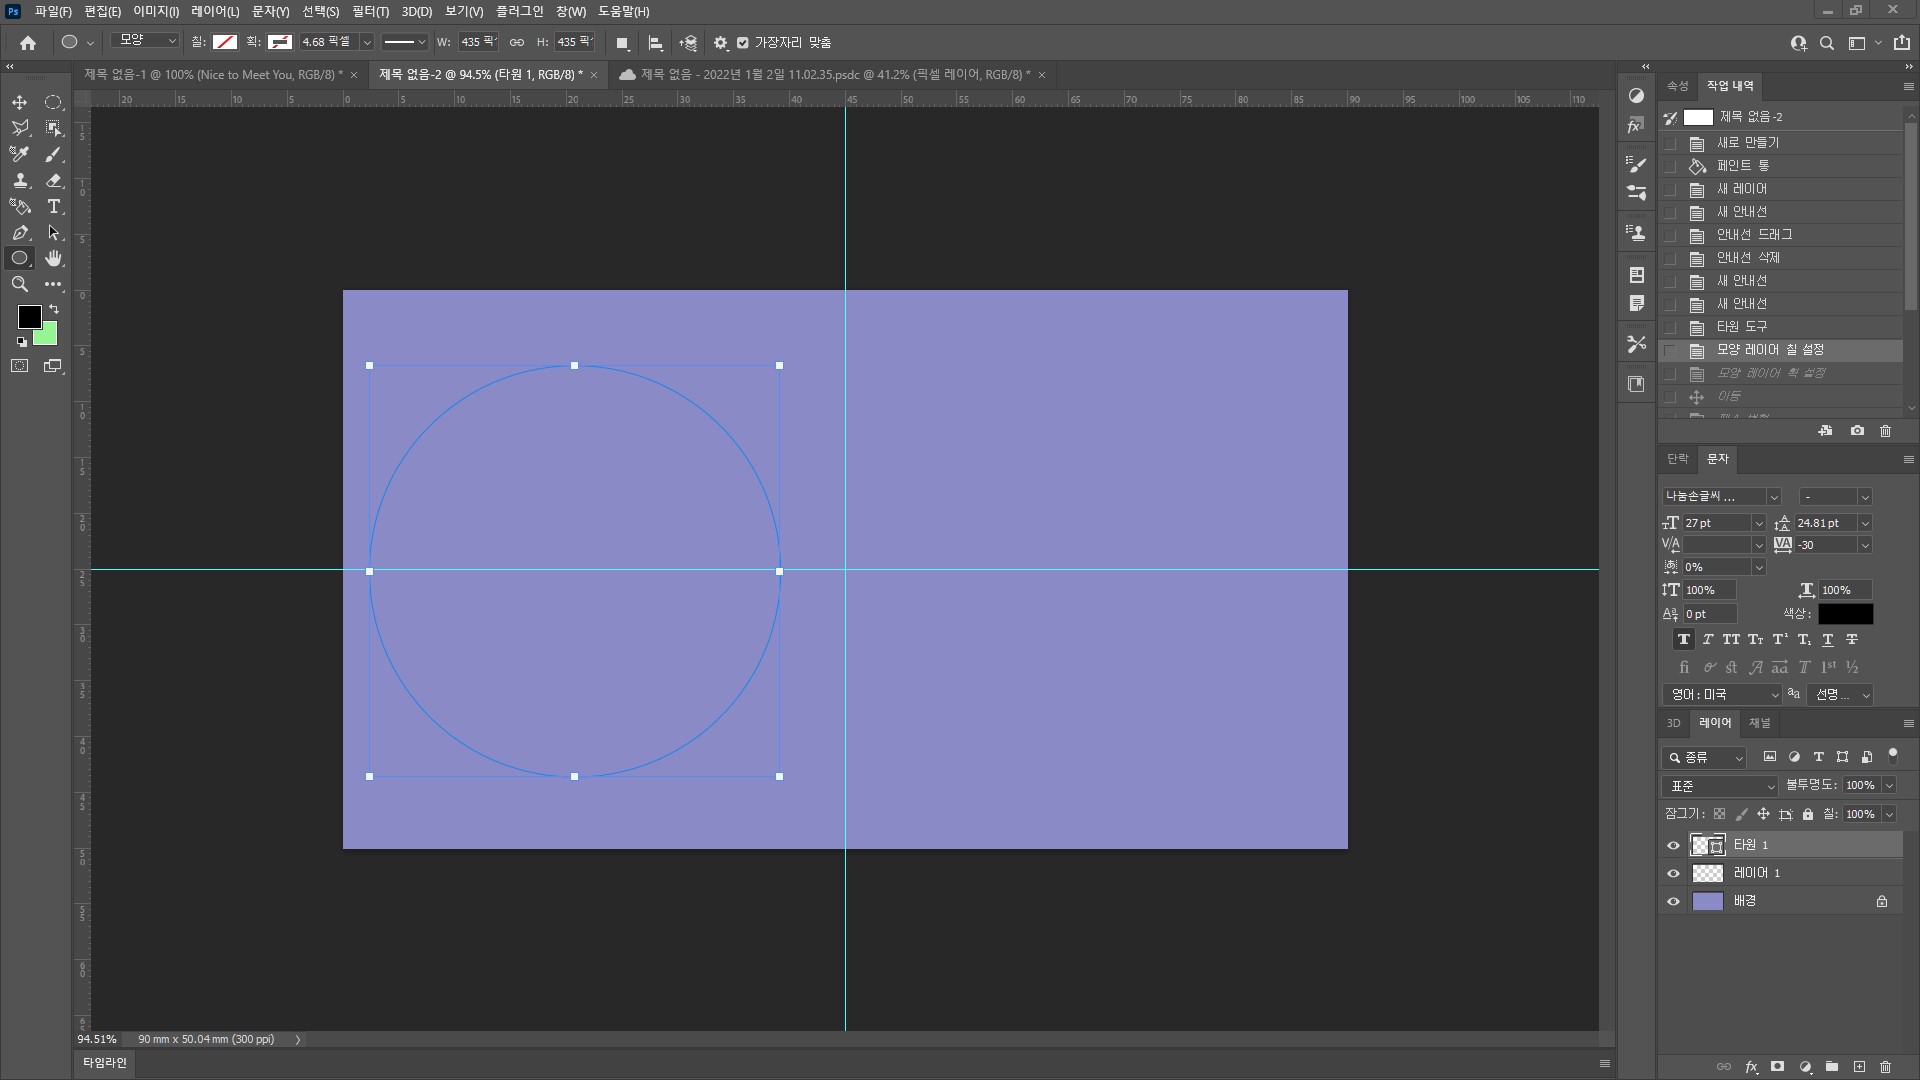Open the 표준 blend mode dropdown
1920x1080 pixels.
(x=1720, y=786)
